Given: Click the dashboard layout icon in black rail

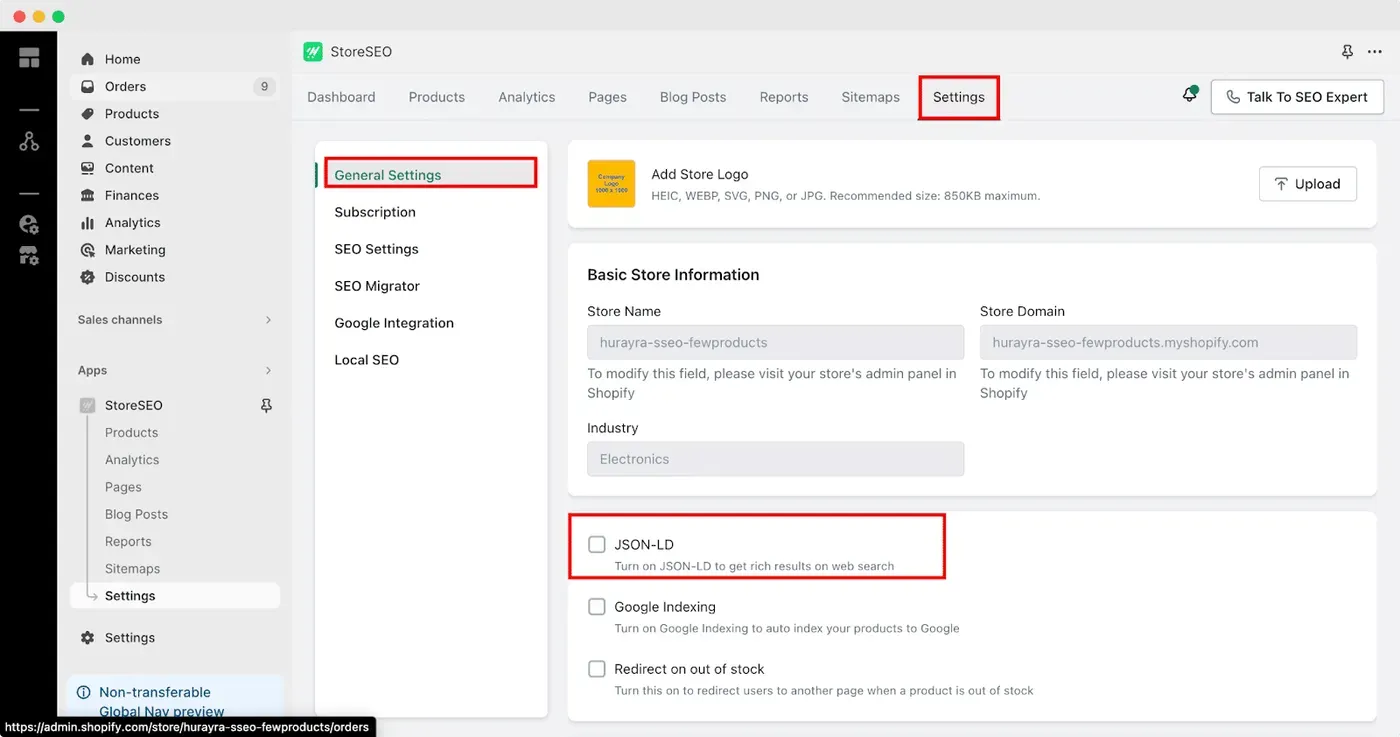Looking at the screenshot, I should (29, 58).
